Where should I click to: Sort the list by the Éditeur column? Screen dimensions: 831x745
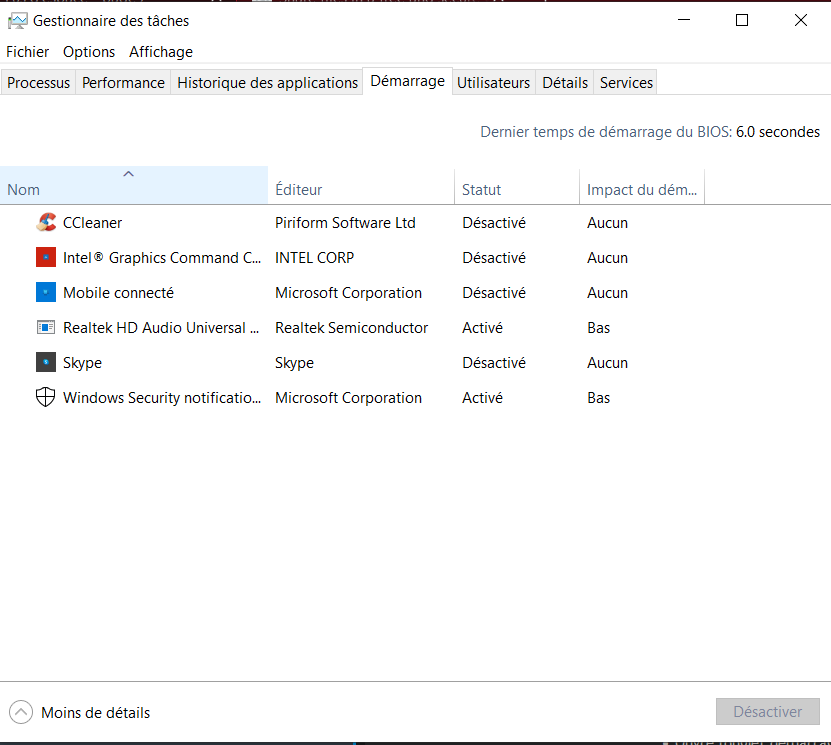[360, 189]
